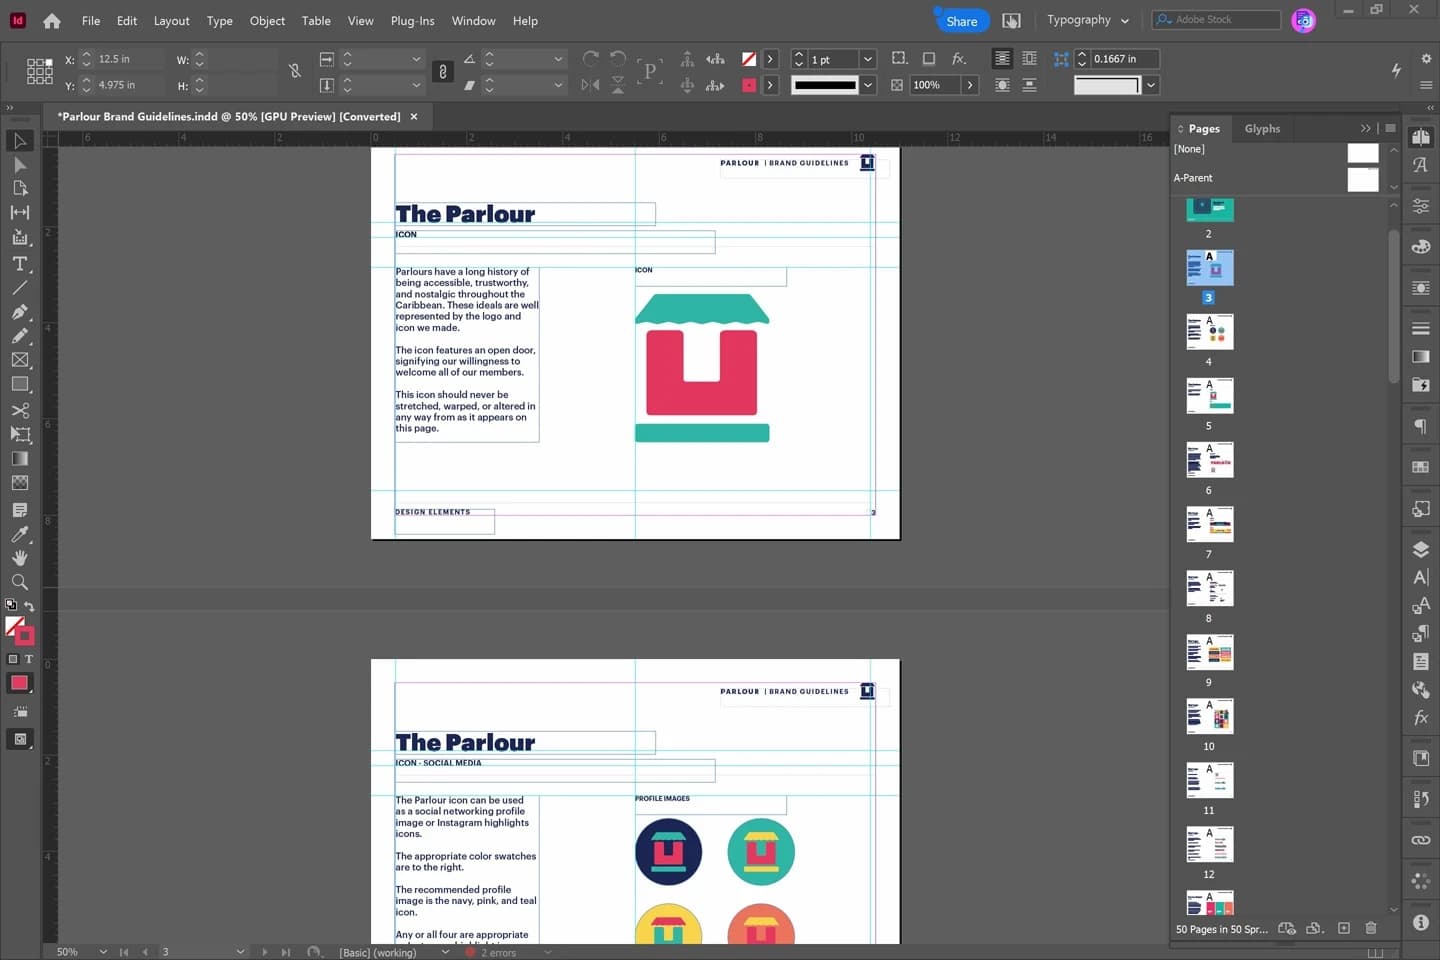Select the Pencil tool

click(19, 336)
